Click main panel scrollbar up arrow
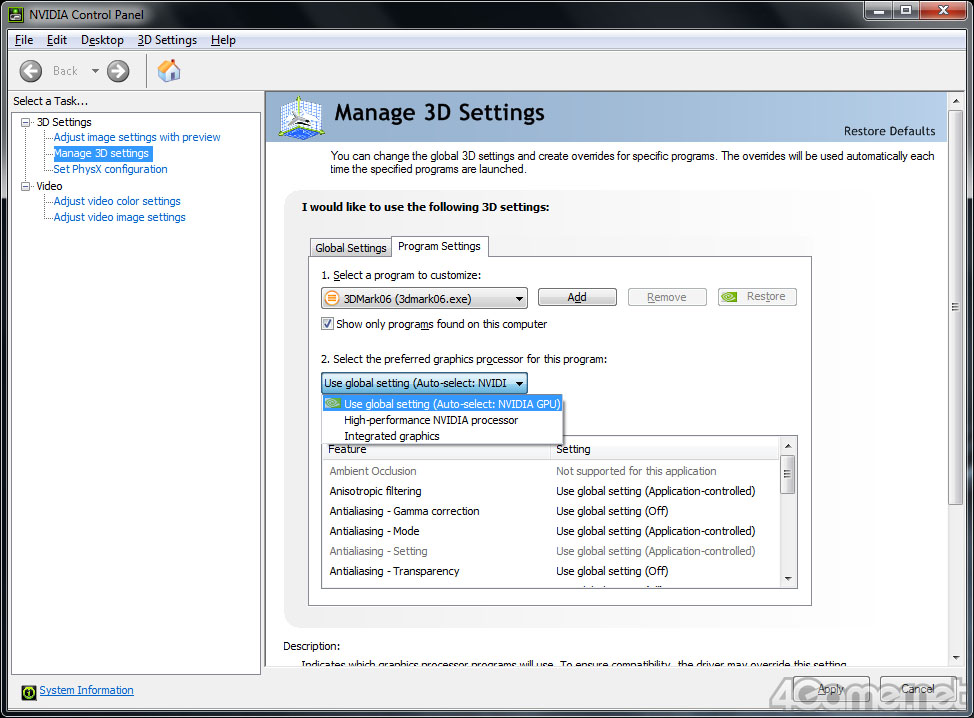974x718 pixels. [x=955, y=101]
